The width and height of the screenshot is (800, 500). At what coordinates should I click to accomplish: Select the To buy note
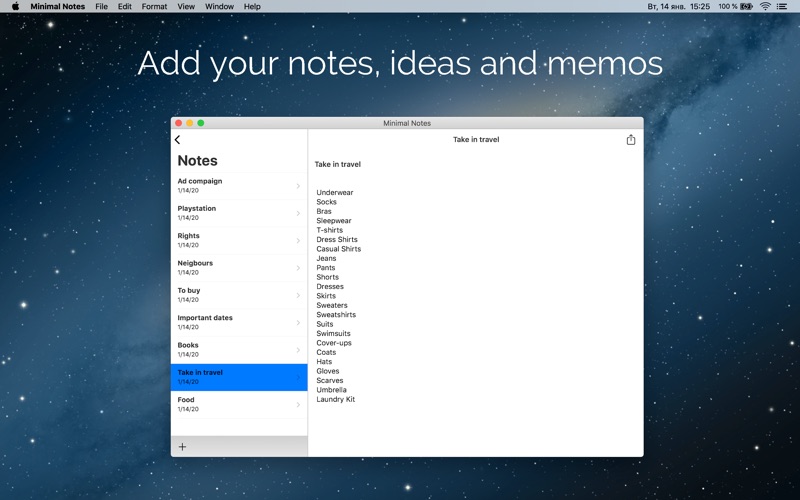coord(239,295)
